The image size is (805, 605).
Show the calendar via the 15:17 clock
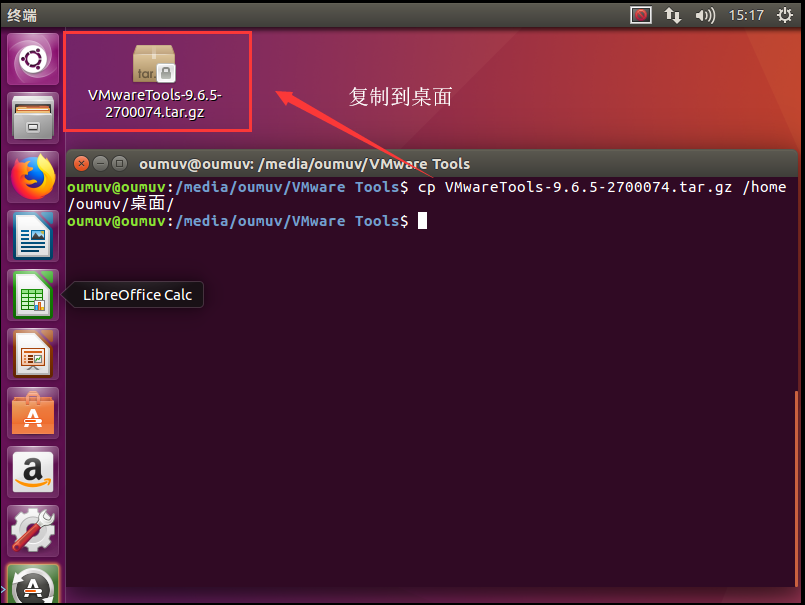(x=746, y=15)
